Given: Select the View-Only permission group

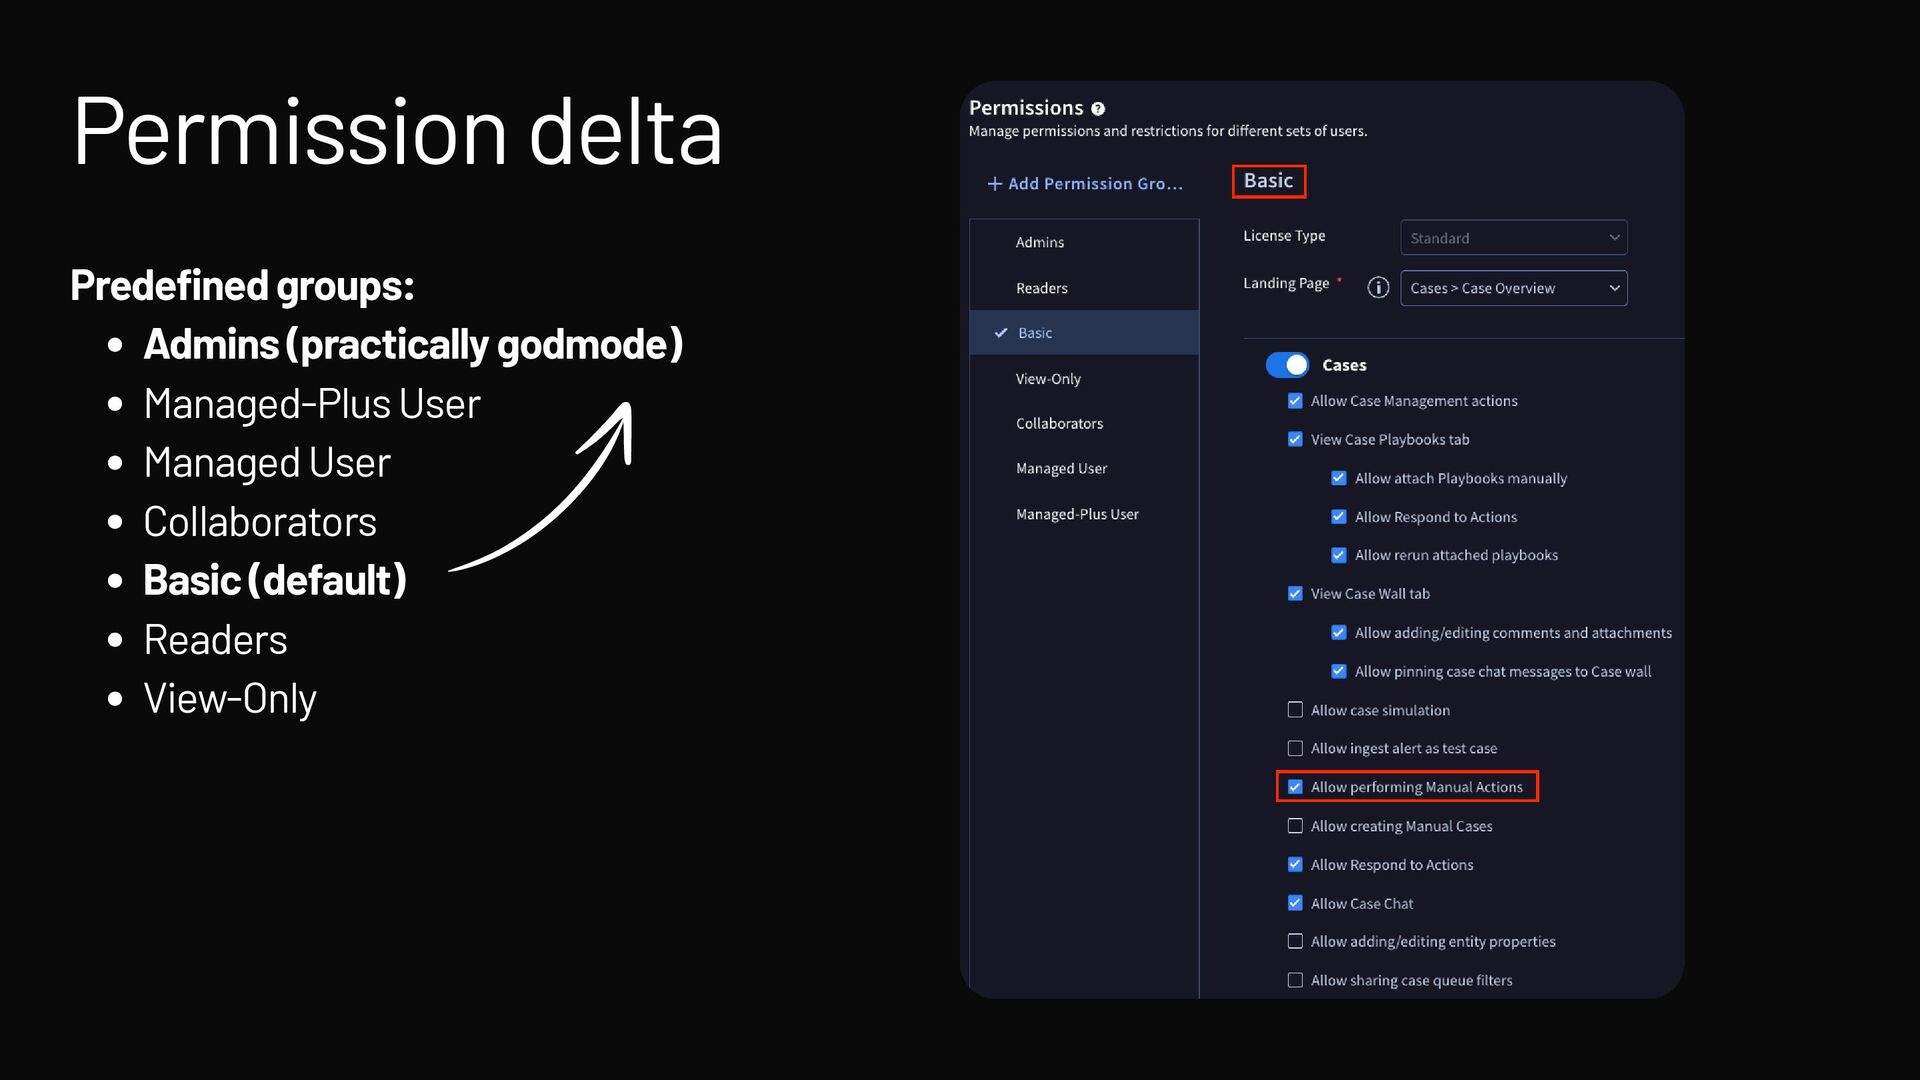Looking at the screenshot, I should (x=1048, y=379).
